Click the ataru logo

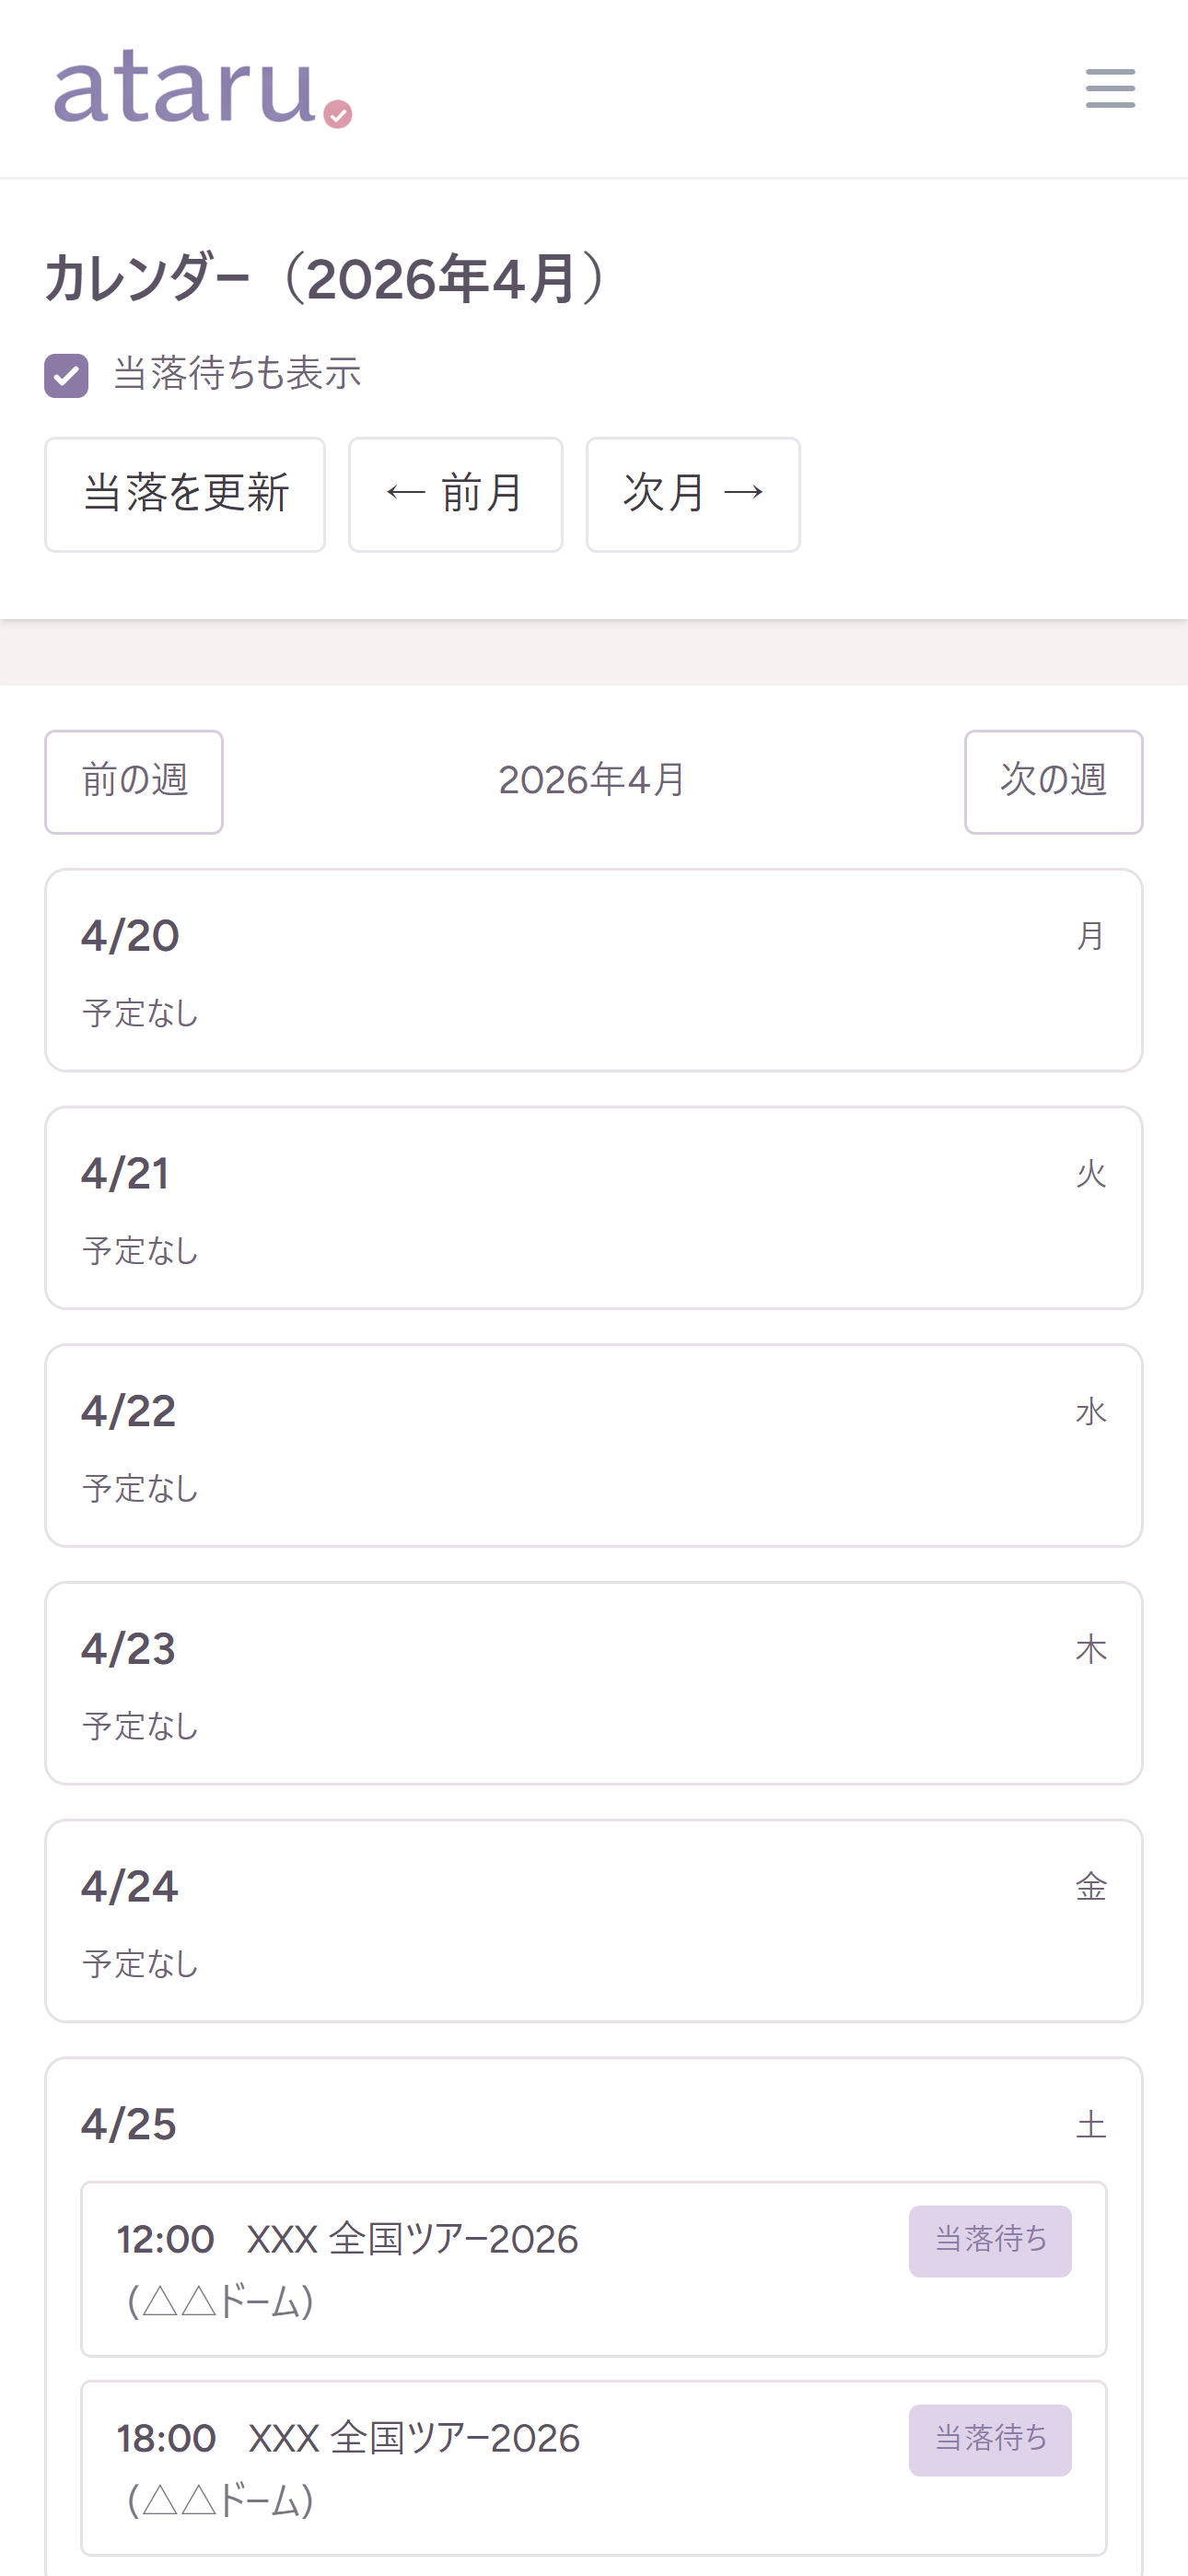coord(202,88)
